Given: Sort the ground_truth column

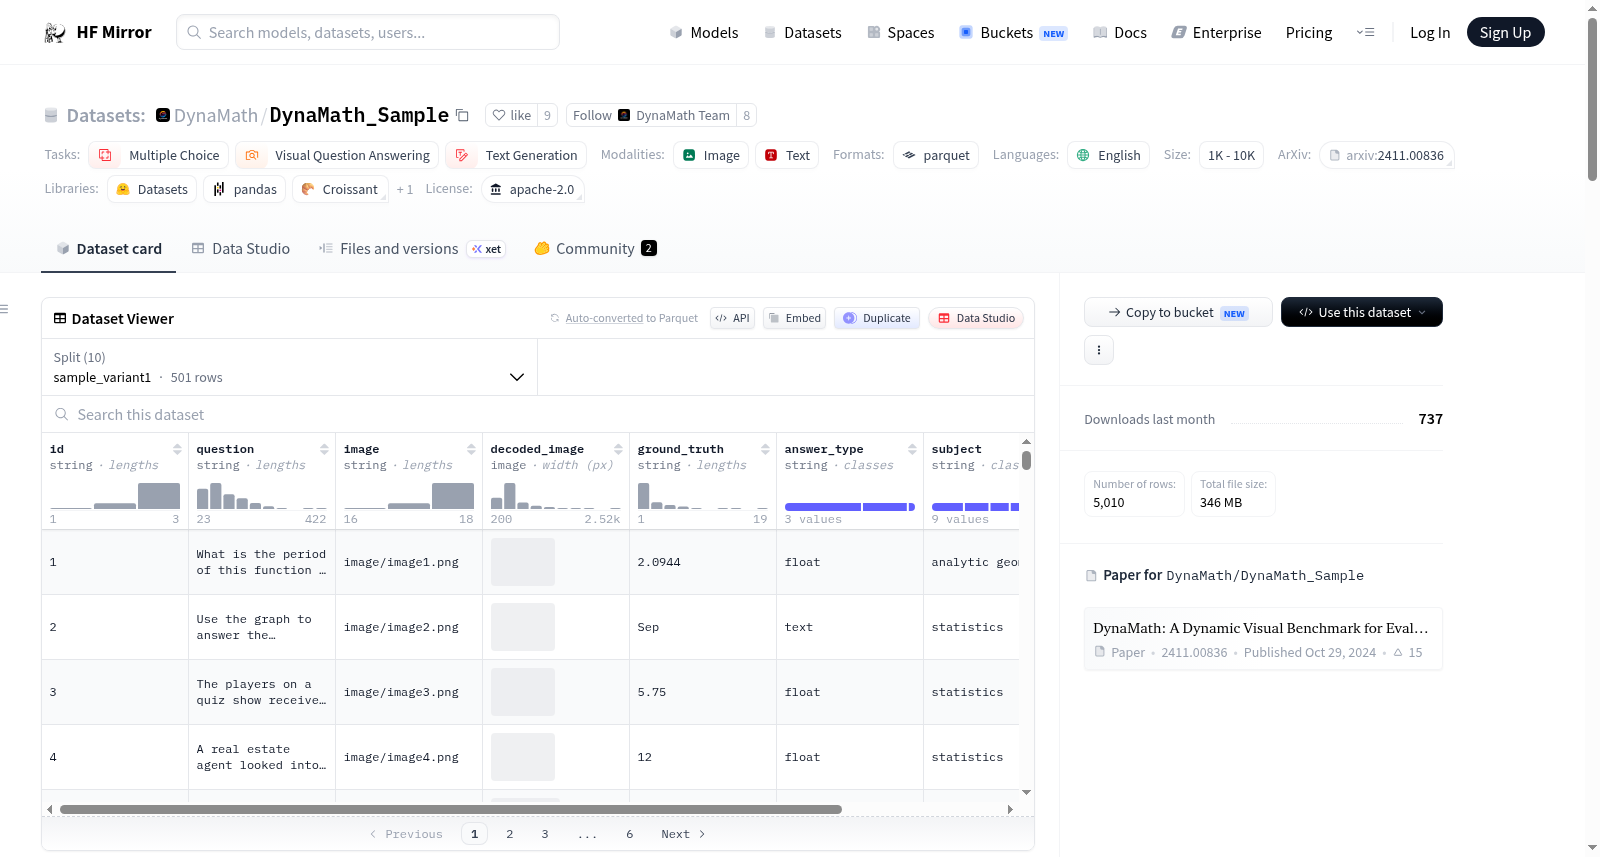Looking at the screenshot, I should (x=765, y=449).
